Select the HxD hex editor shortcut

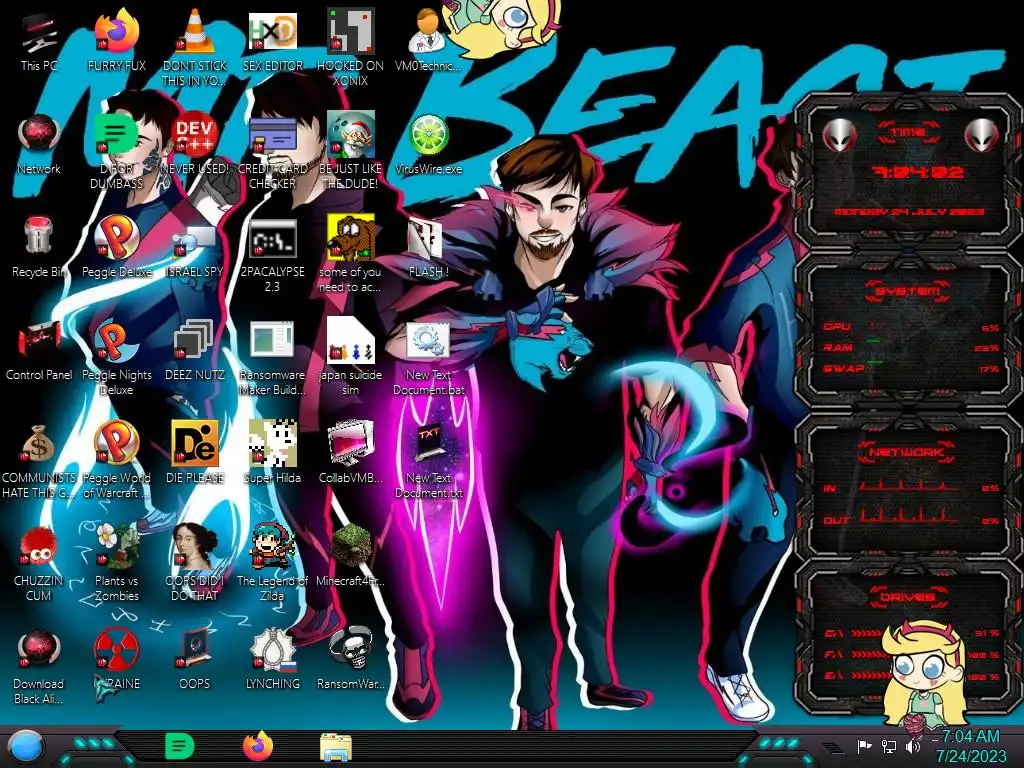pos(272,40)
